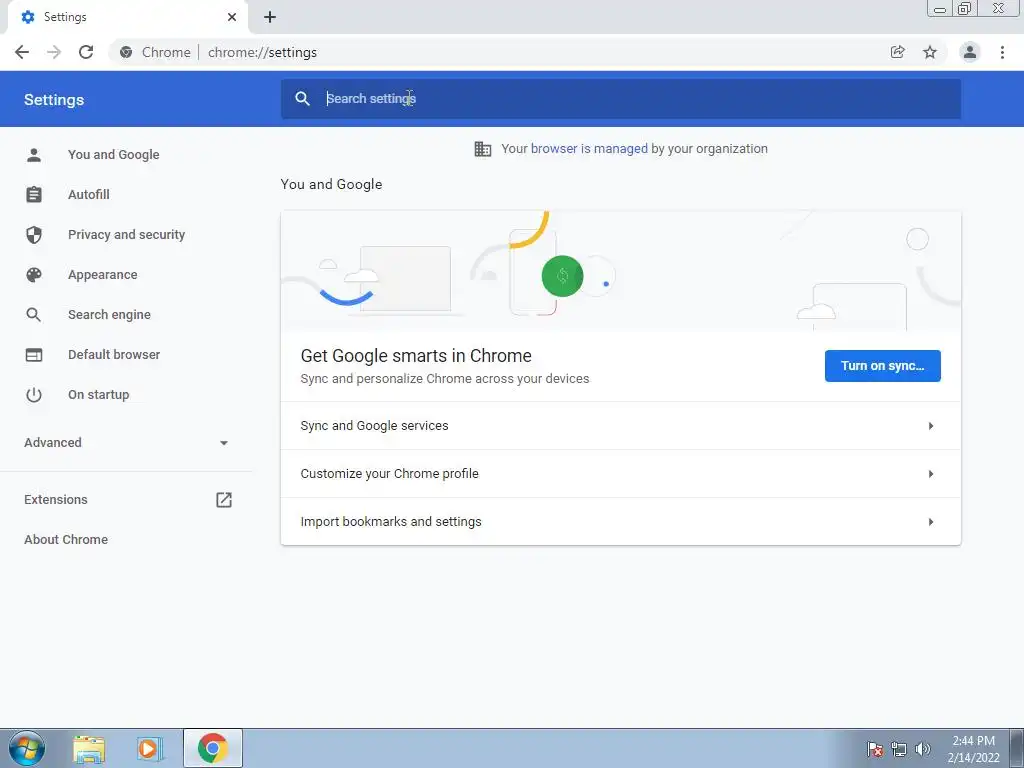The height and width of the screenshot is (768, 1024).
Task: Launch Windows Media Player from taskbar
Action: 150,749
